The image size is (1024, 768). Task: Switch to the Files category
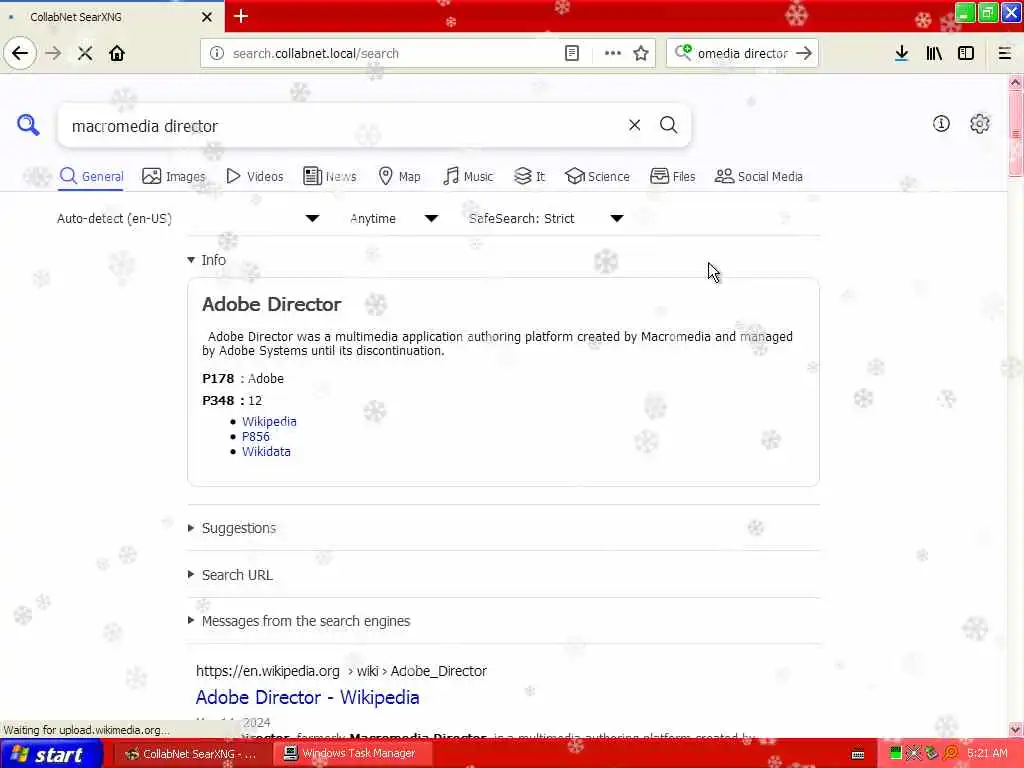673,176
